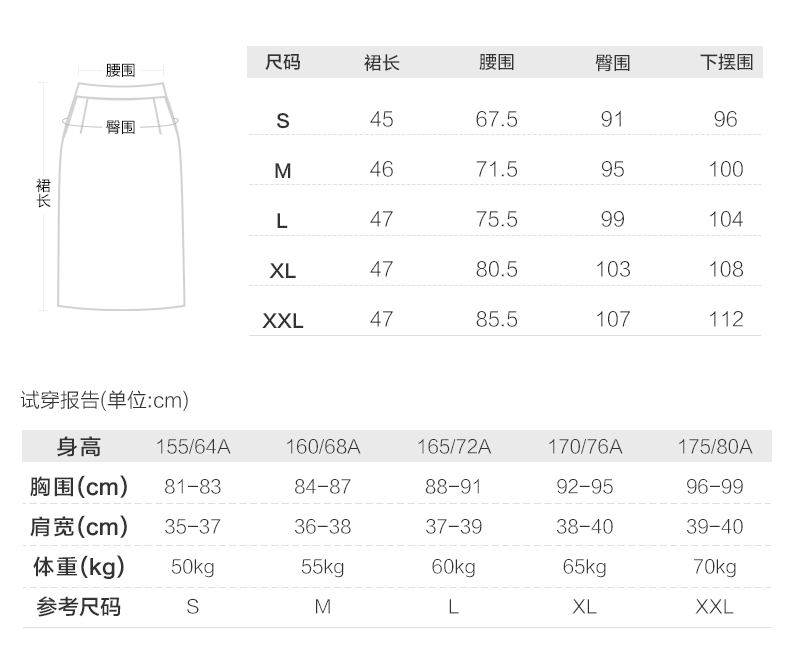Select the hem value 112

[725, 320]
